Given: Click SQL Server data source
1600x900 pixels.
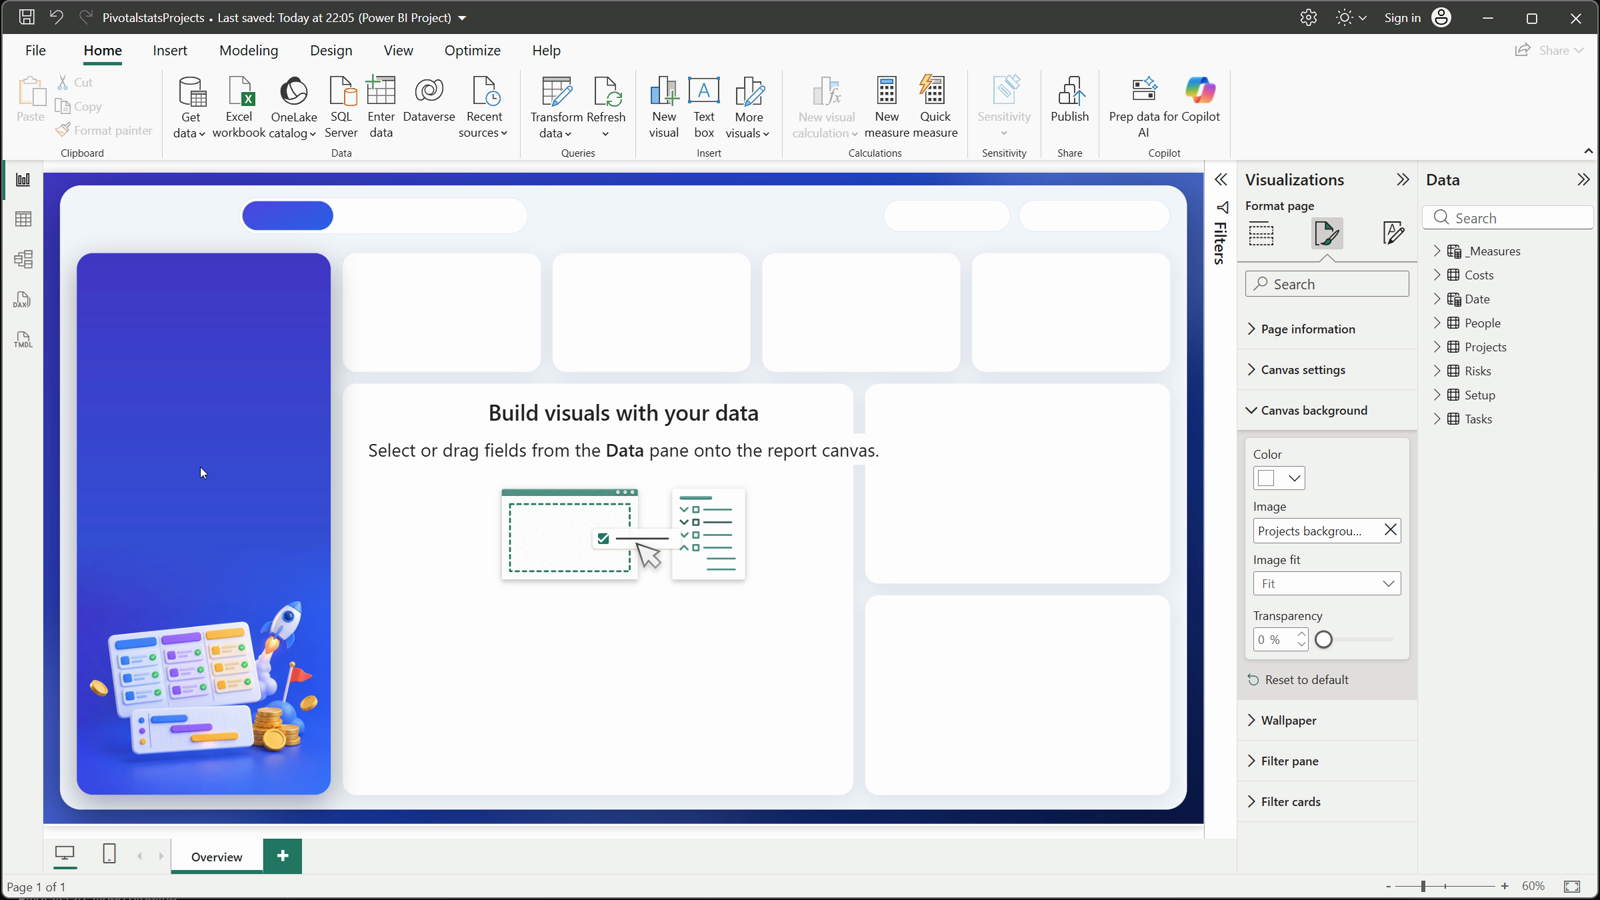Looking at the screenshot, I should coord(341,107).
